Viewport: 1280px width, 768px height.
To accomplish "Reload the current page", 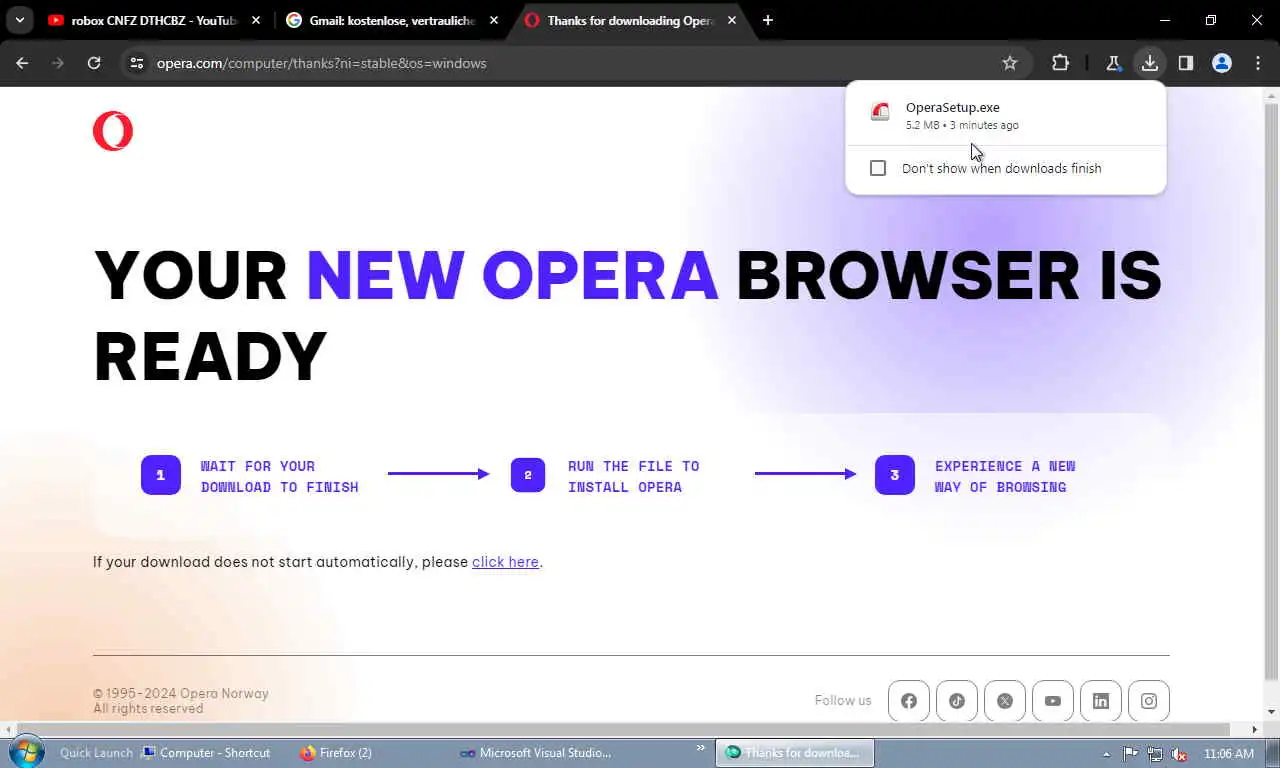I will click(94, 63).
